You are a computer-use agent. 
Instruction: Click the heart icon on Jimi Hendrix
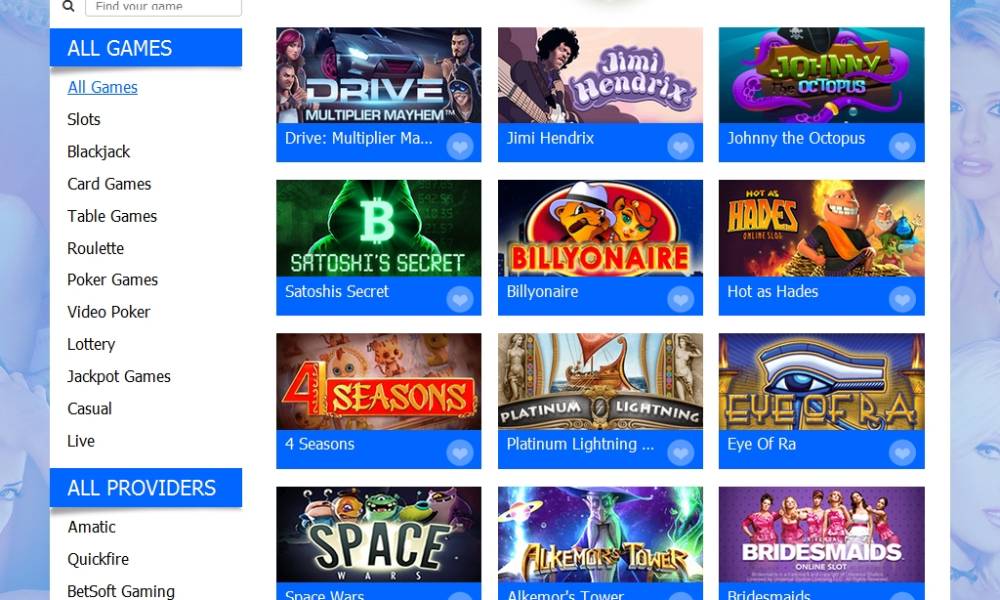point(680,147)
